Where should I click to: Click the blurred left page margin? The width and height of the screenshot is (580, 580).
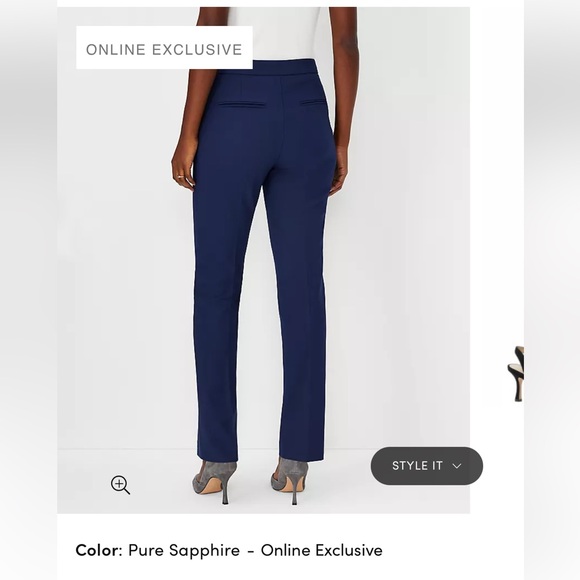tap(28, 290)
